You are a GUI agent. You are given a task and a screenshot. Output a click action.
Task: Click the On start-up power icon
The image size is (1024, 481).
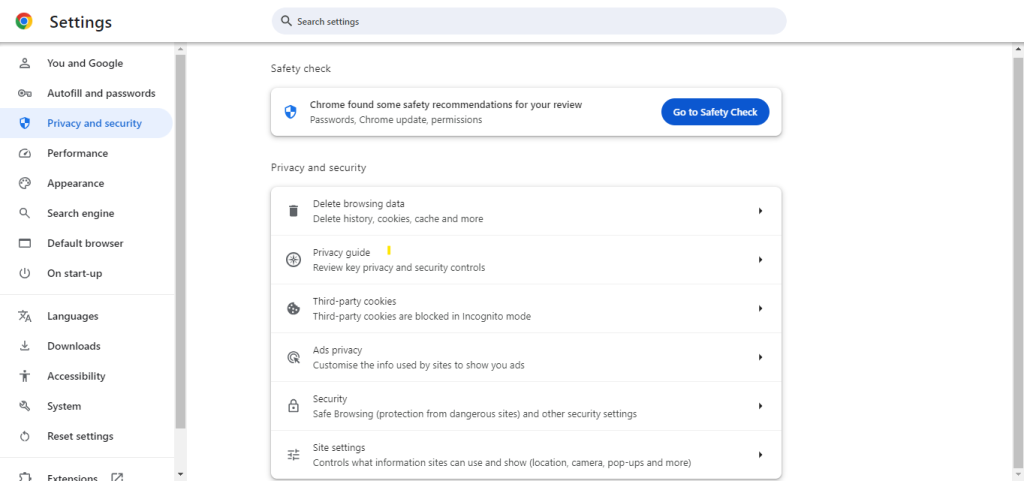pyautogui.click(x=25, y=273)
